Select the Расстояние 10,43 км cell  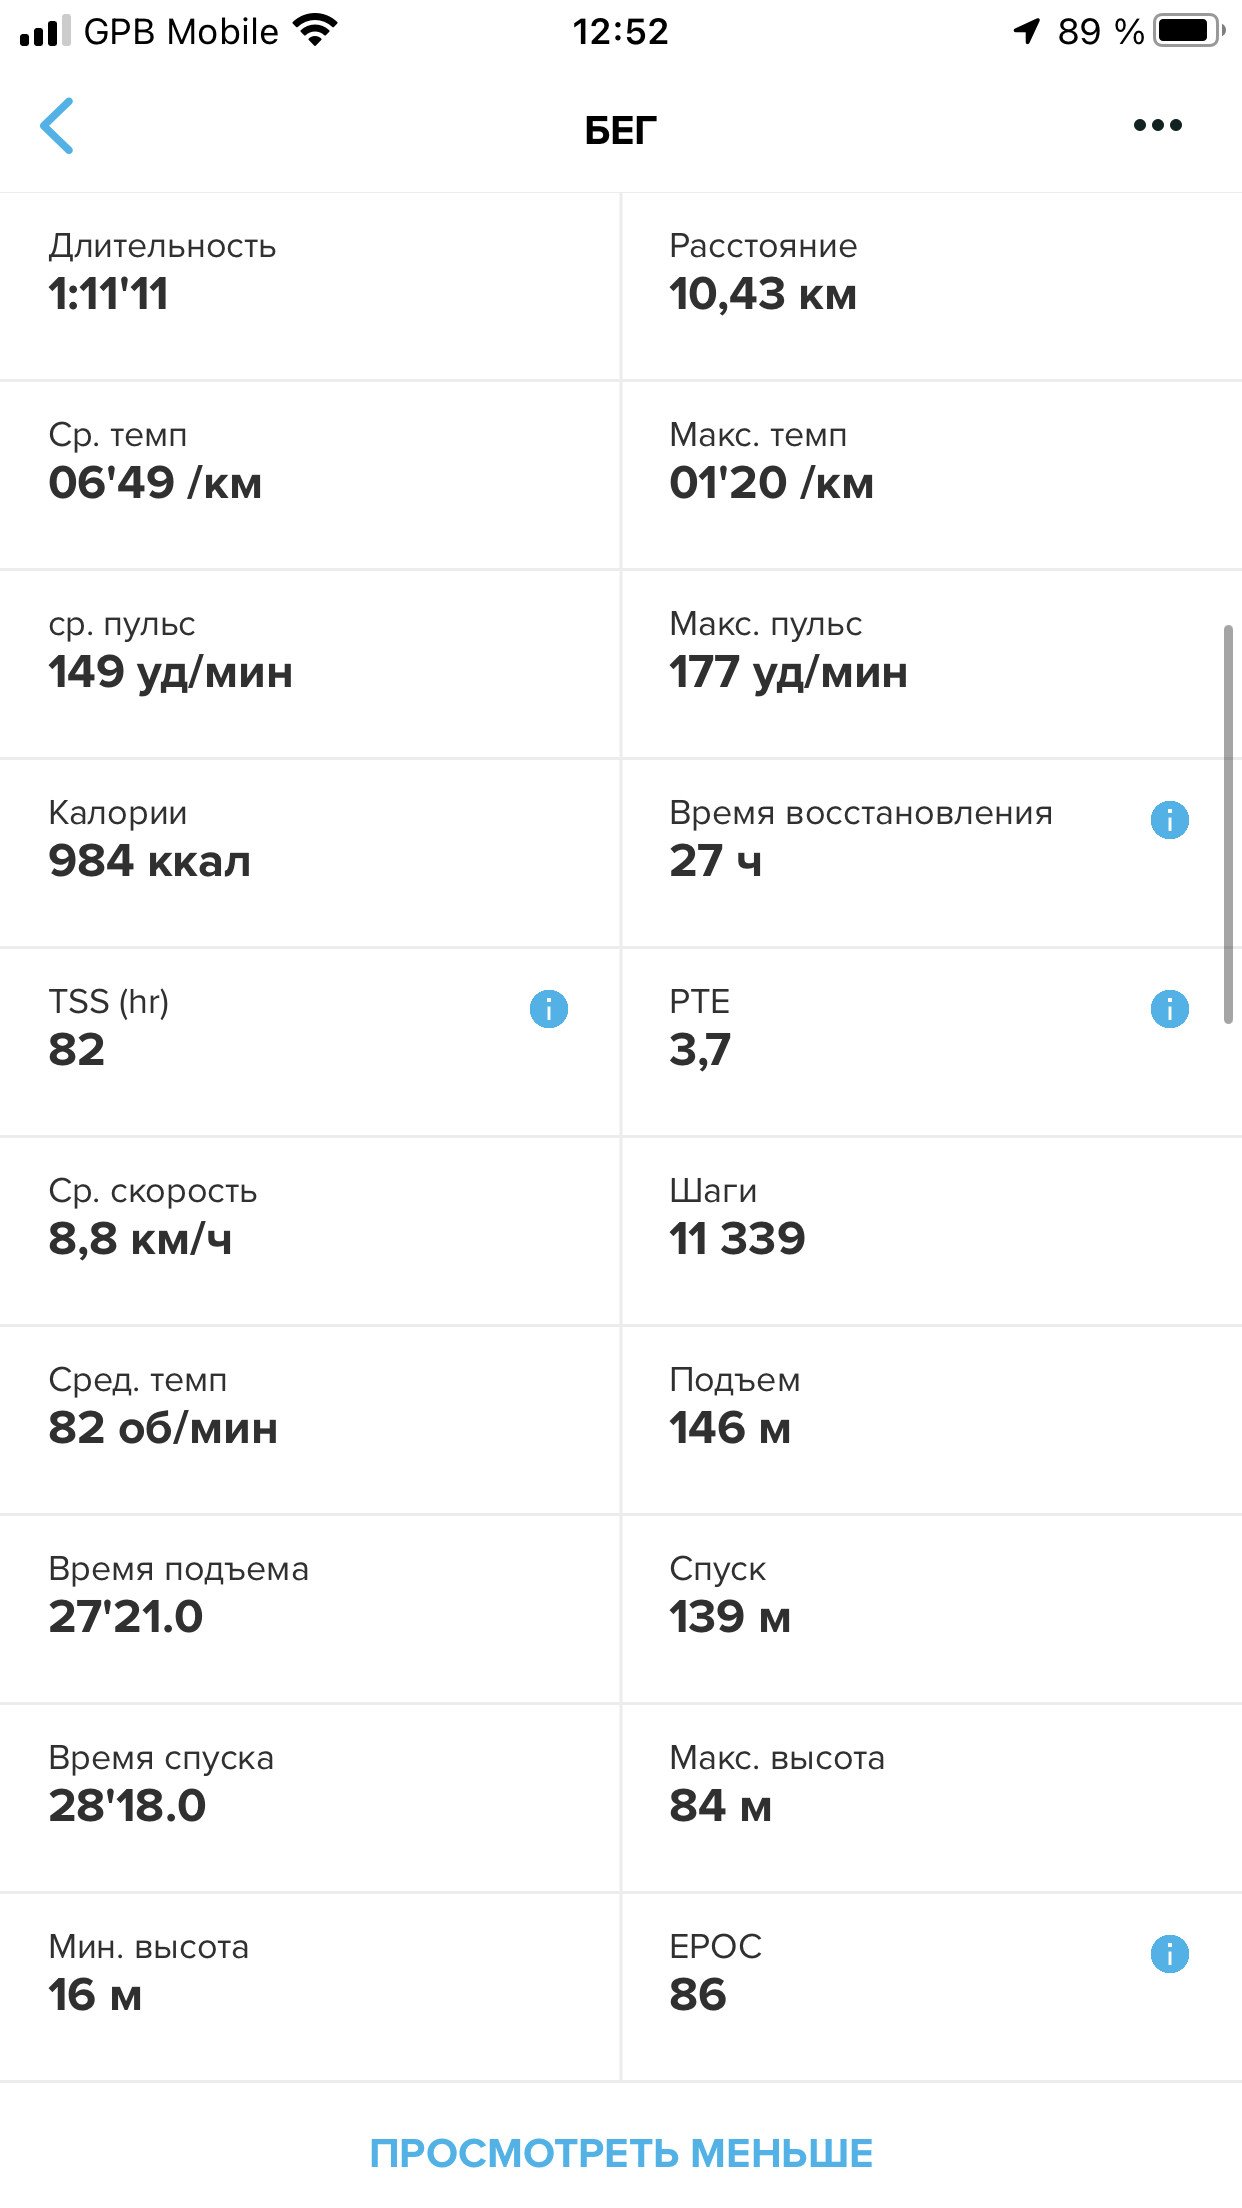click(932, 286)
